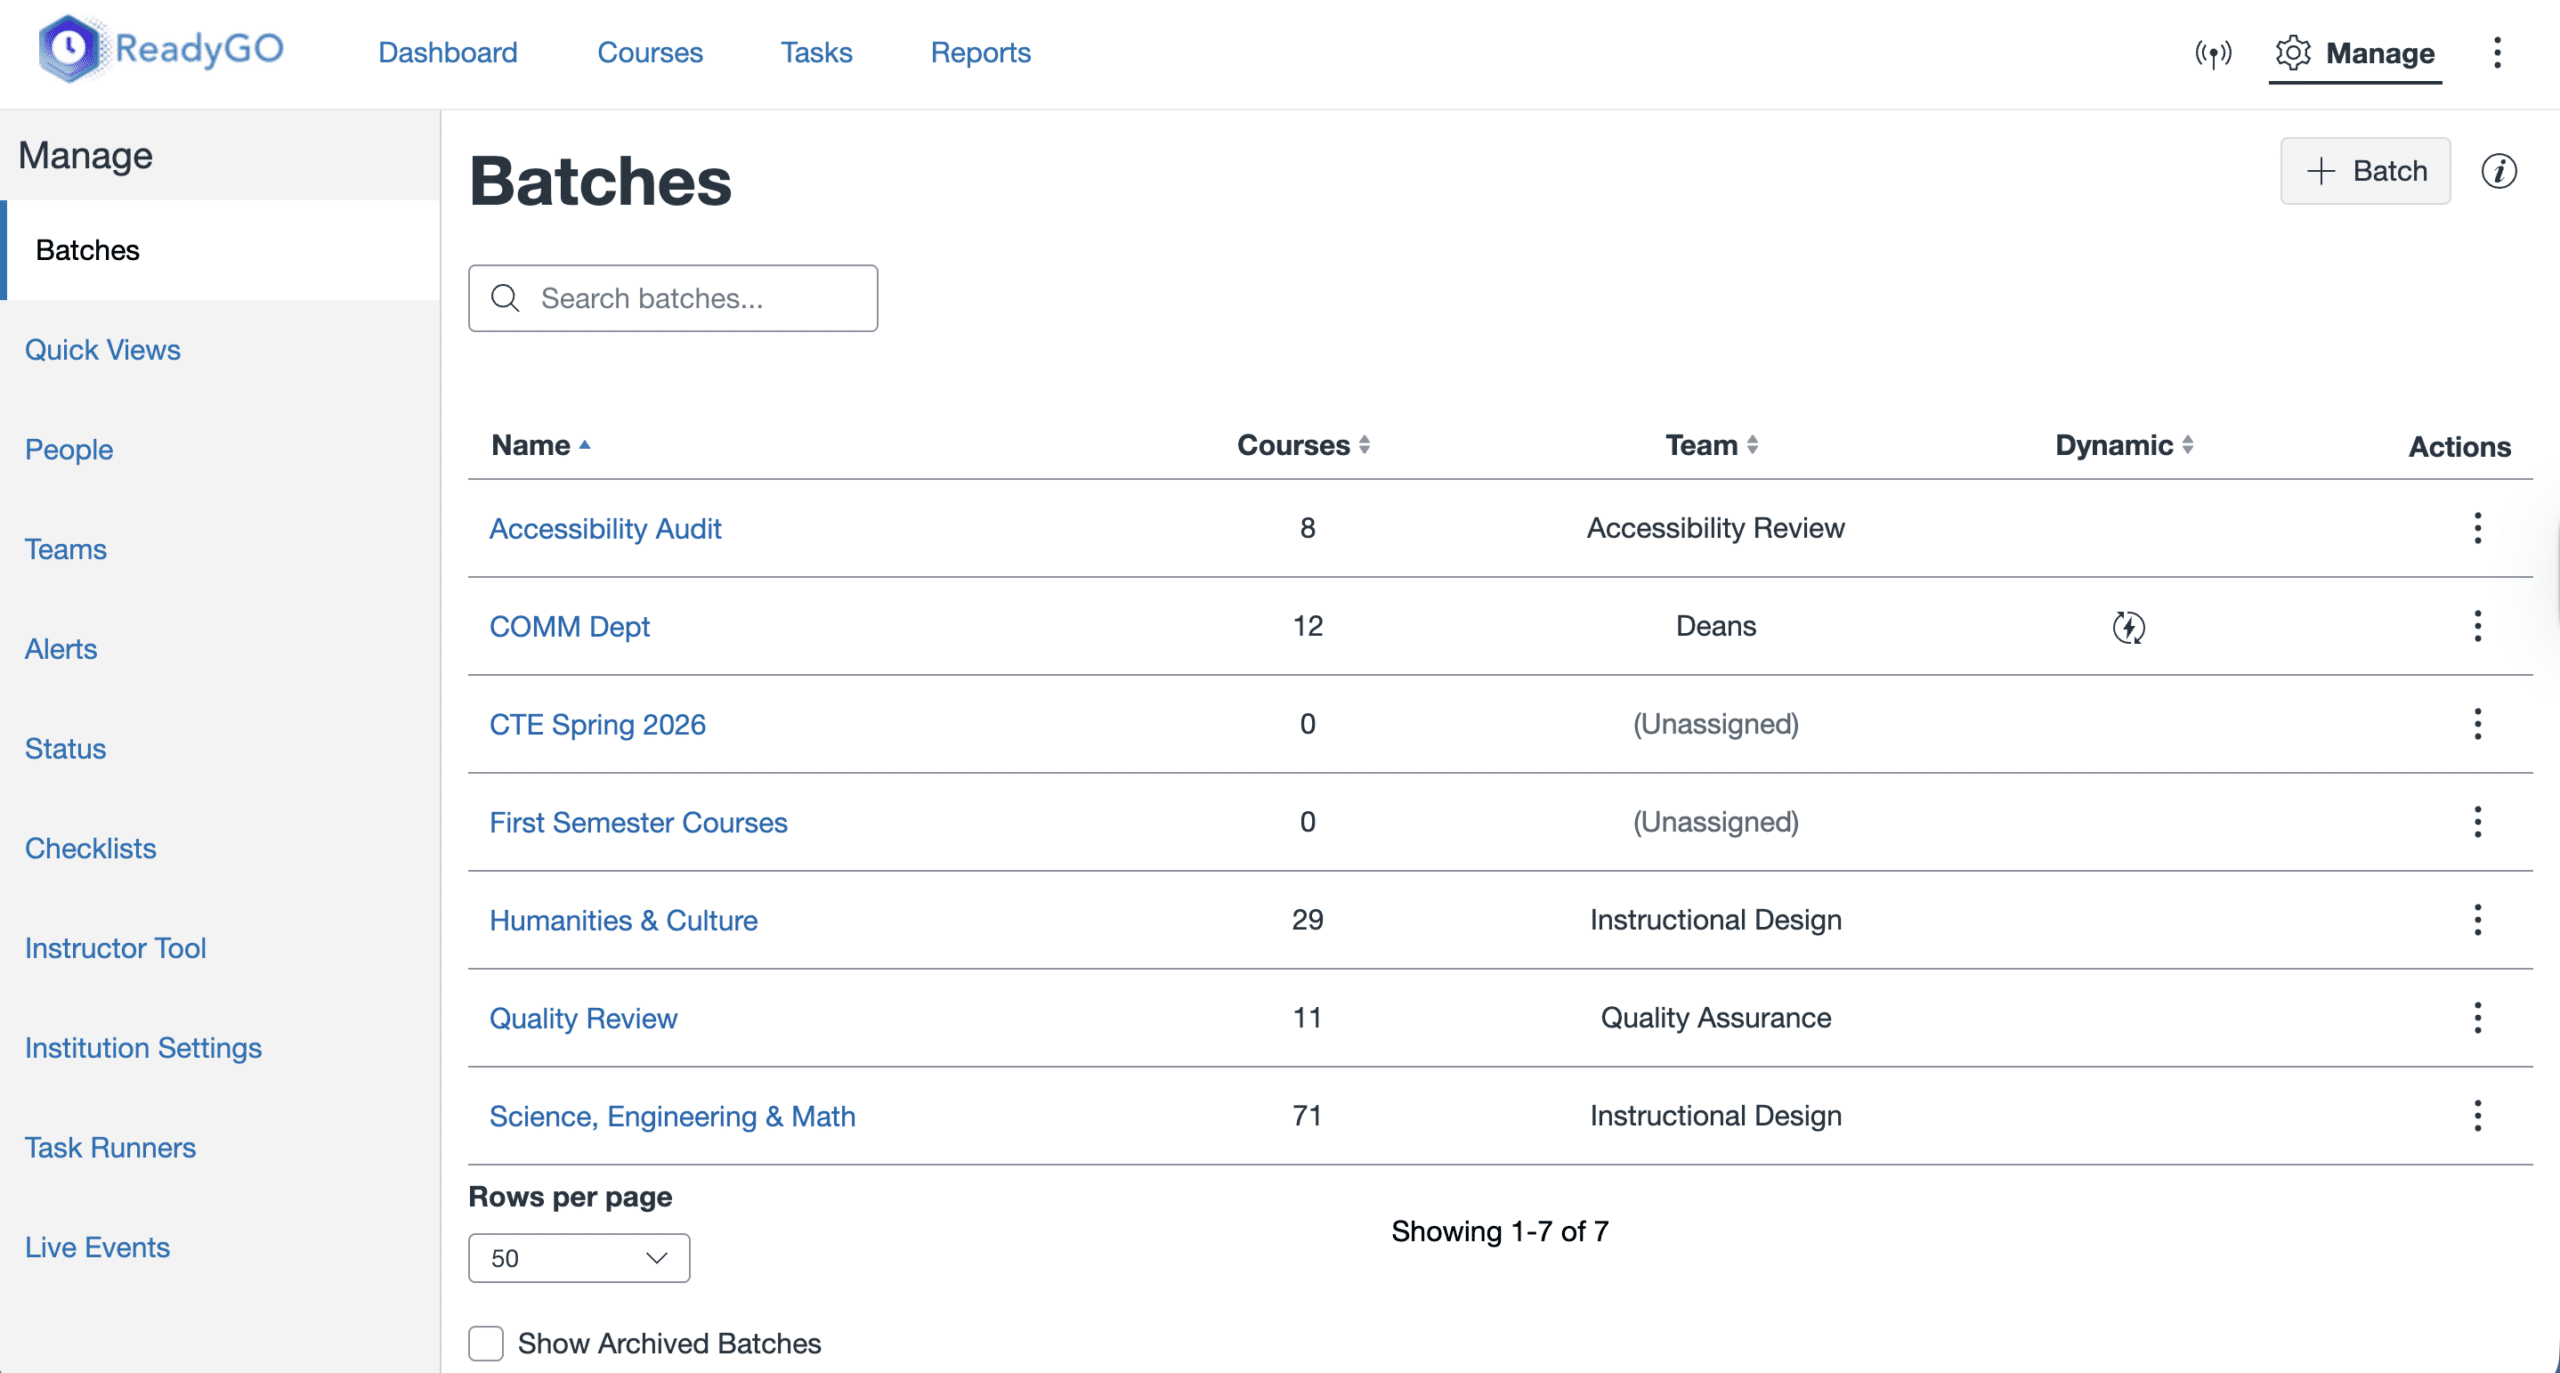Open the Quality Review batch link
Viewport: 2560px width, 1373px height.
pyautogui.click(x=583, y=1018)
